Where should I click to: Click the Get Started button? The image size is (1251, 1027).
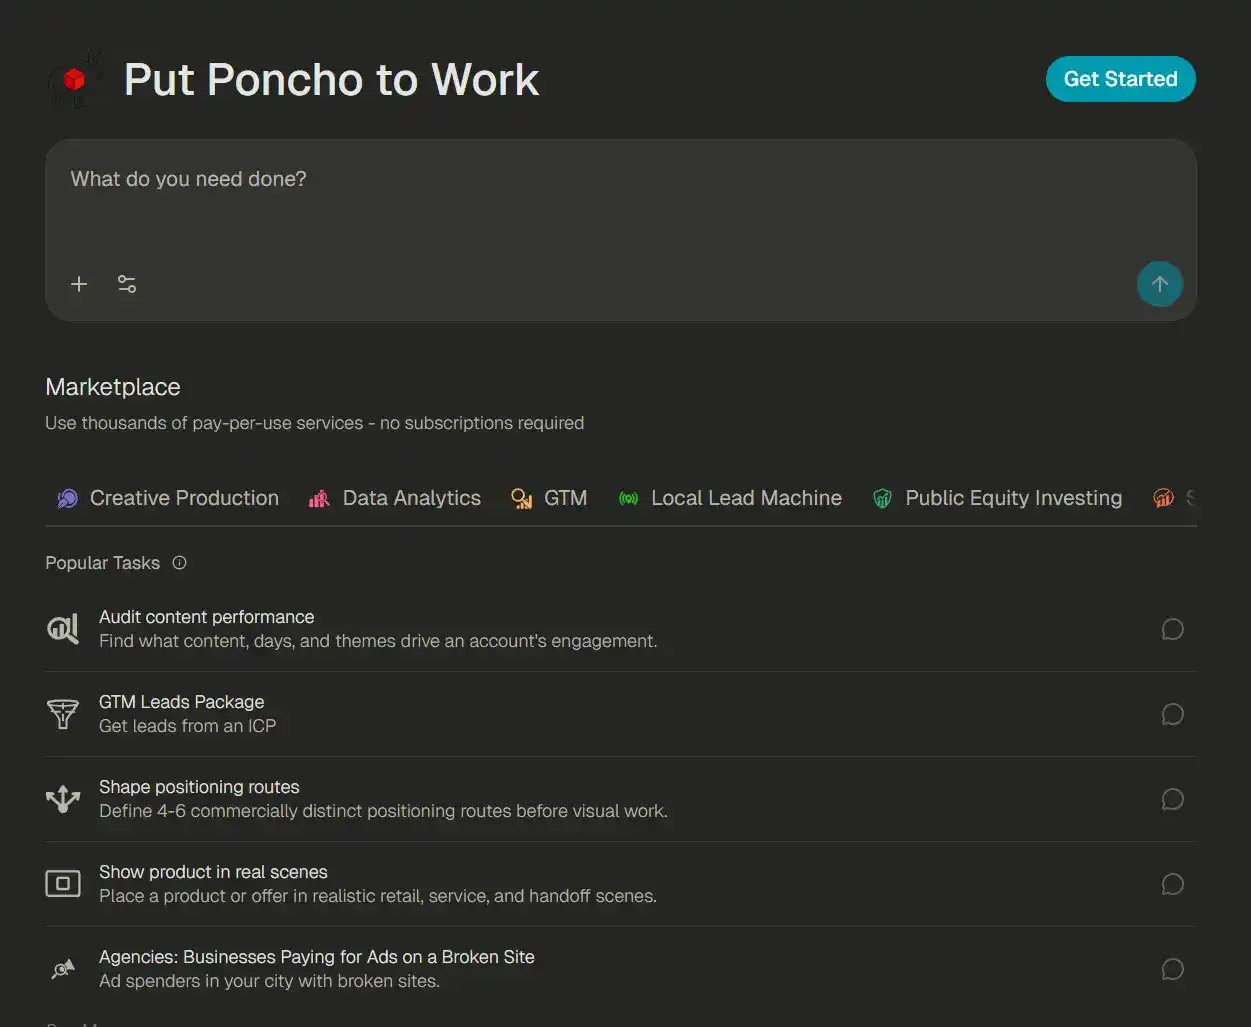pyautogui.click(x=1120, y=79)
